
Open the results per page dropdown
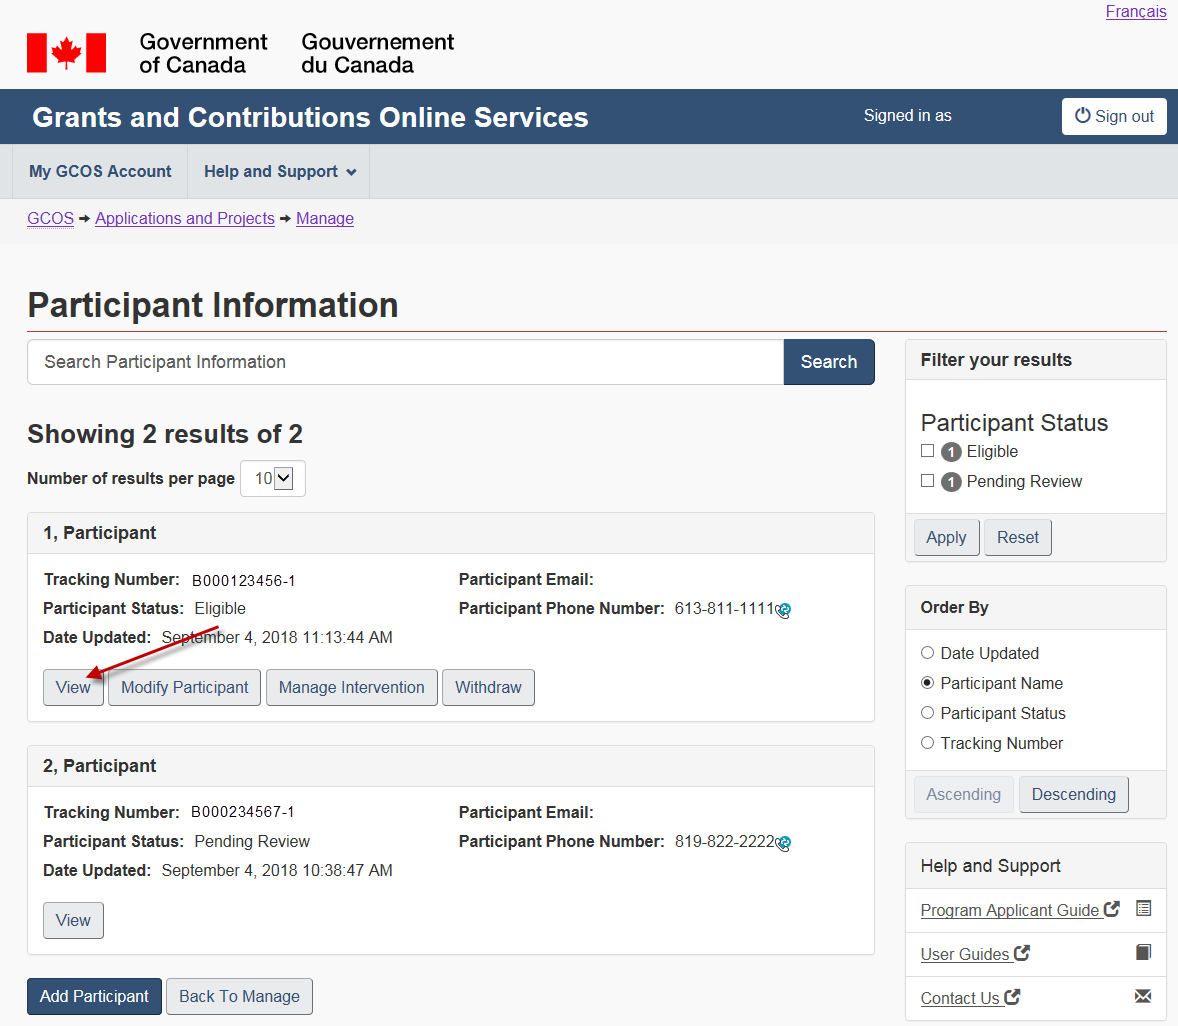pos(273,478)
